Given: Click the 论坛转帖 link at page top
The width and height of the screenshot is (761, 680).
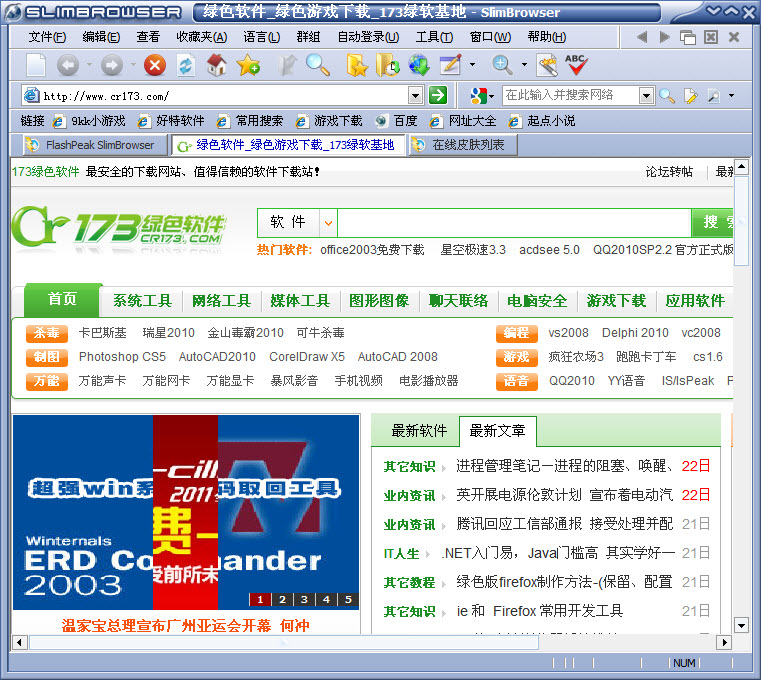Looking at the screenshot, I should click(x=669, y=172).
